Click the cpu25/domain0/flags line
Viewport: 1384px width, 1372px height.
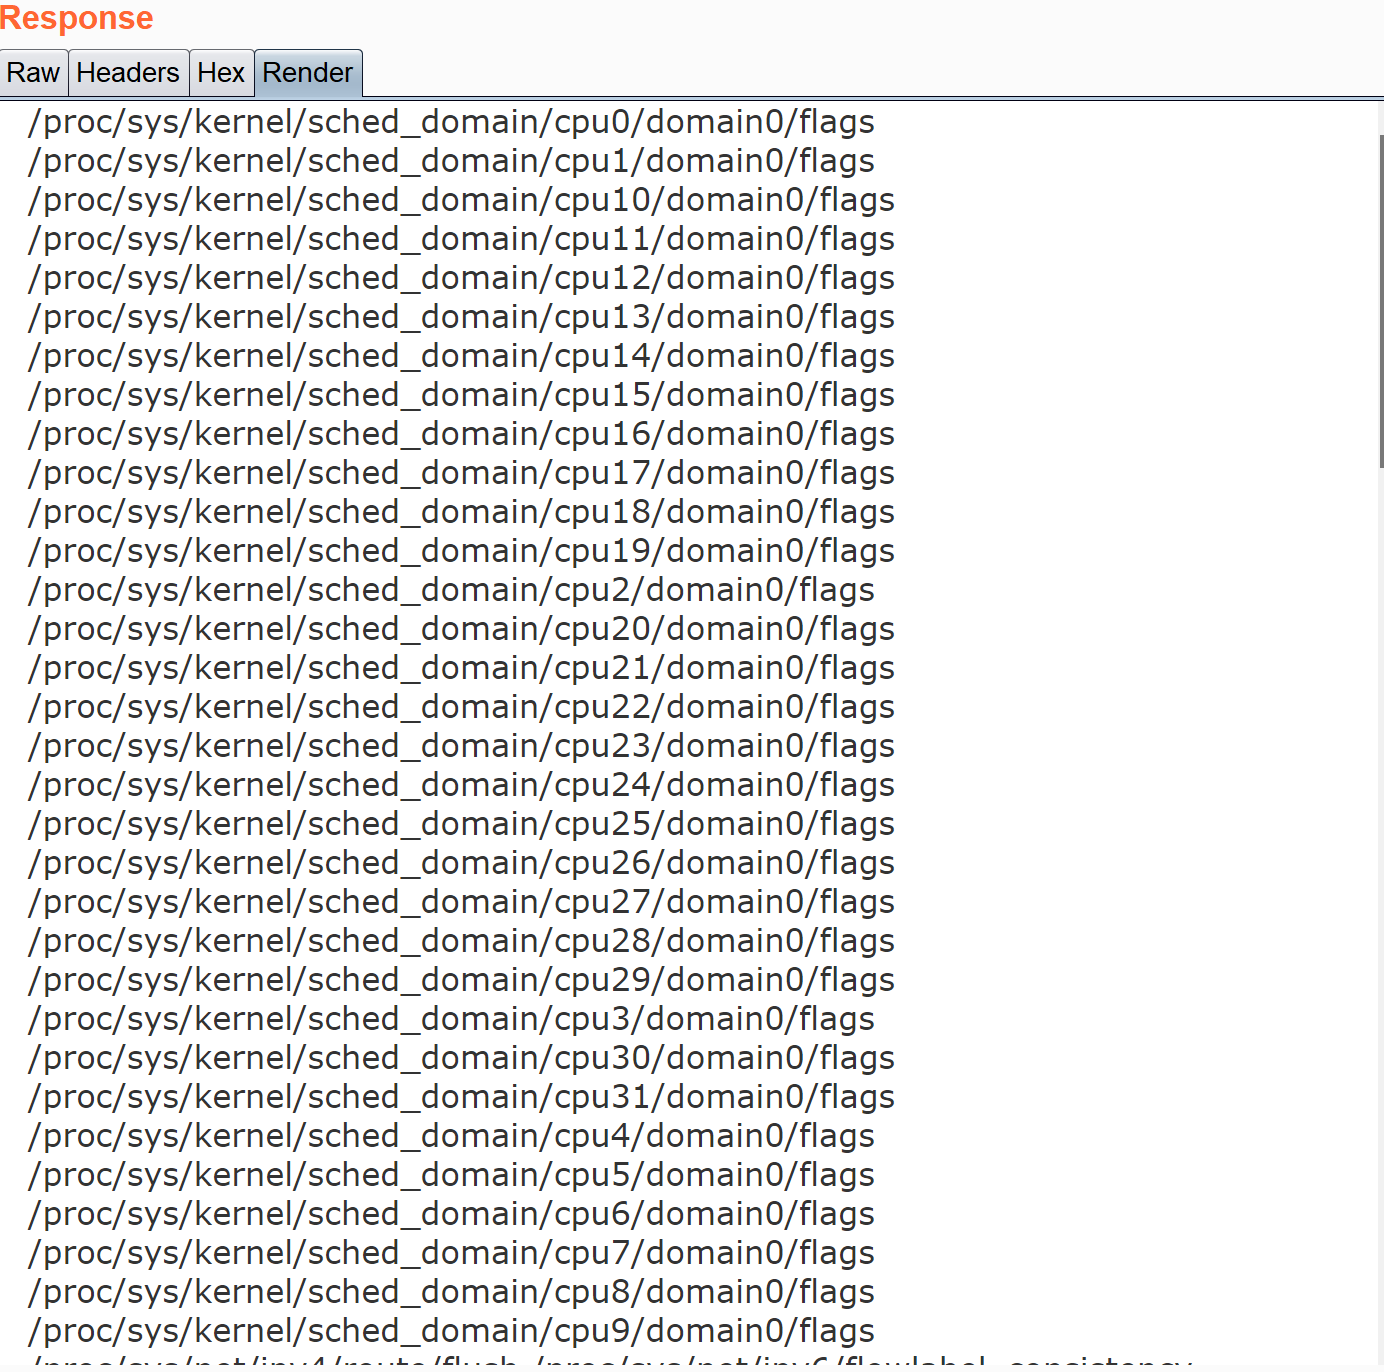pyautogui.click(x=461, y=824)
